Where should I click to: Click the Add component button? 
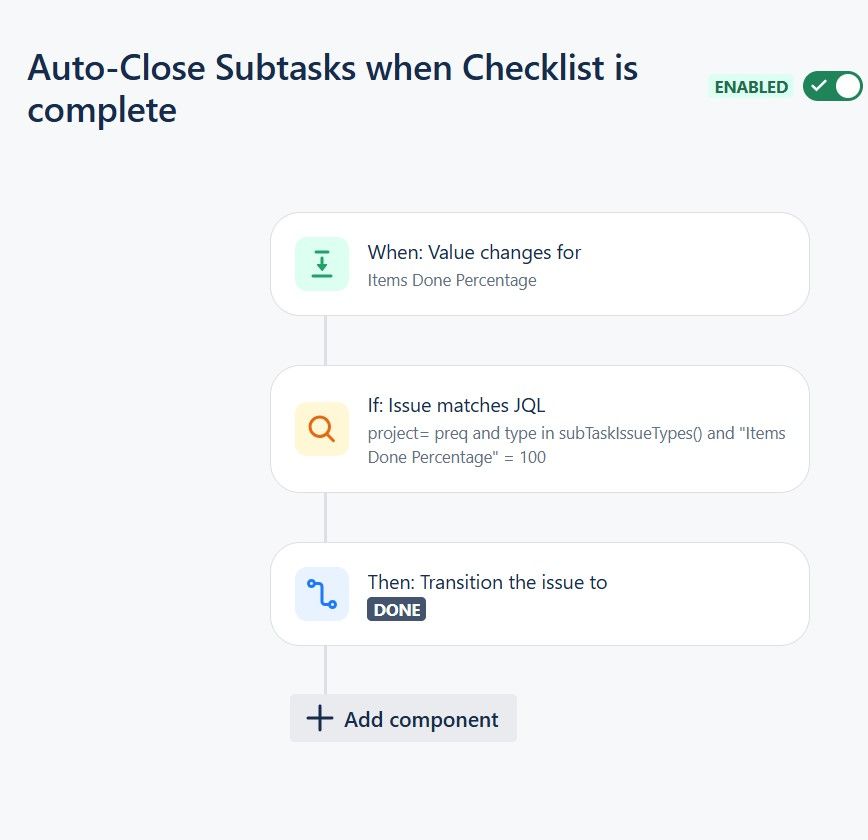tap(403, 718)
